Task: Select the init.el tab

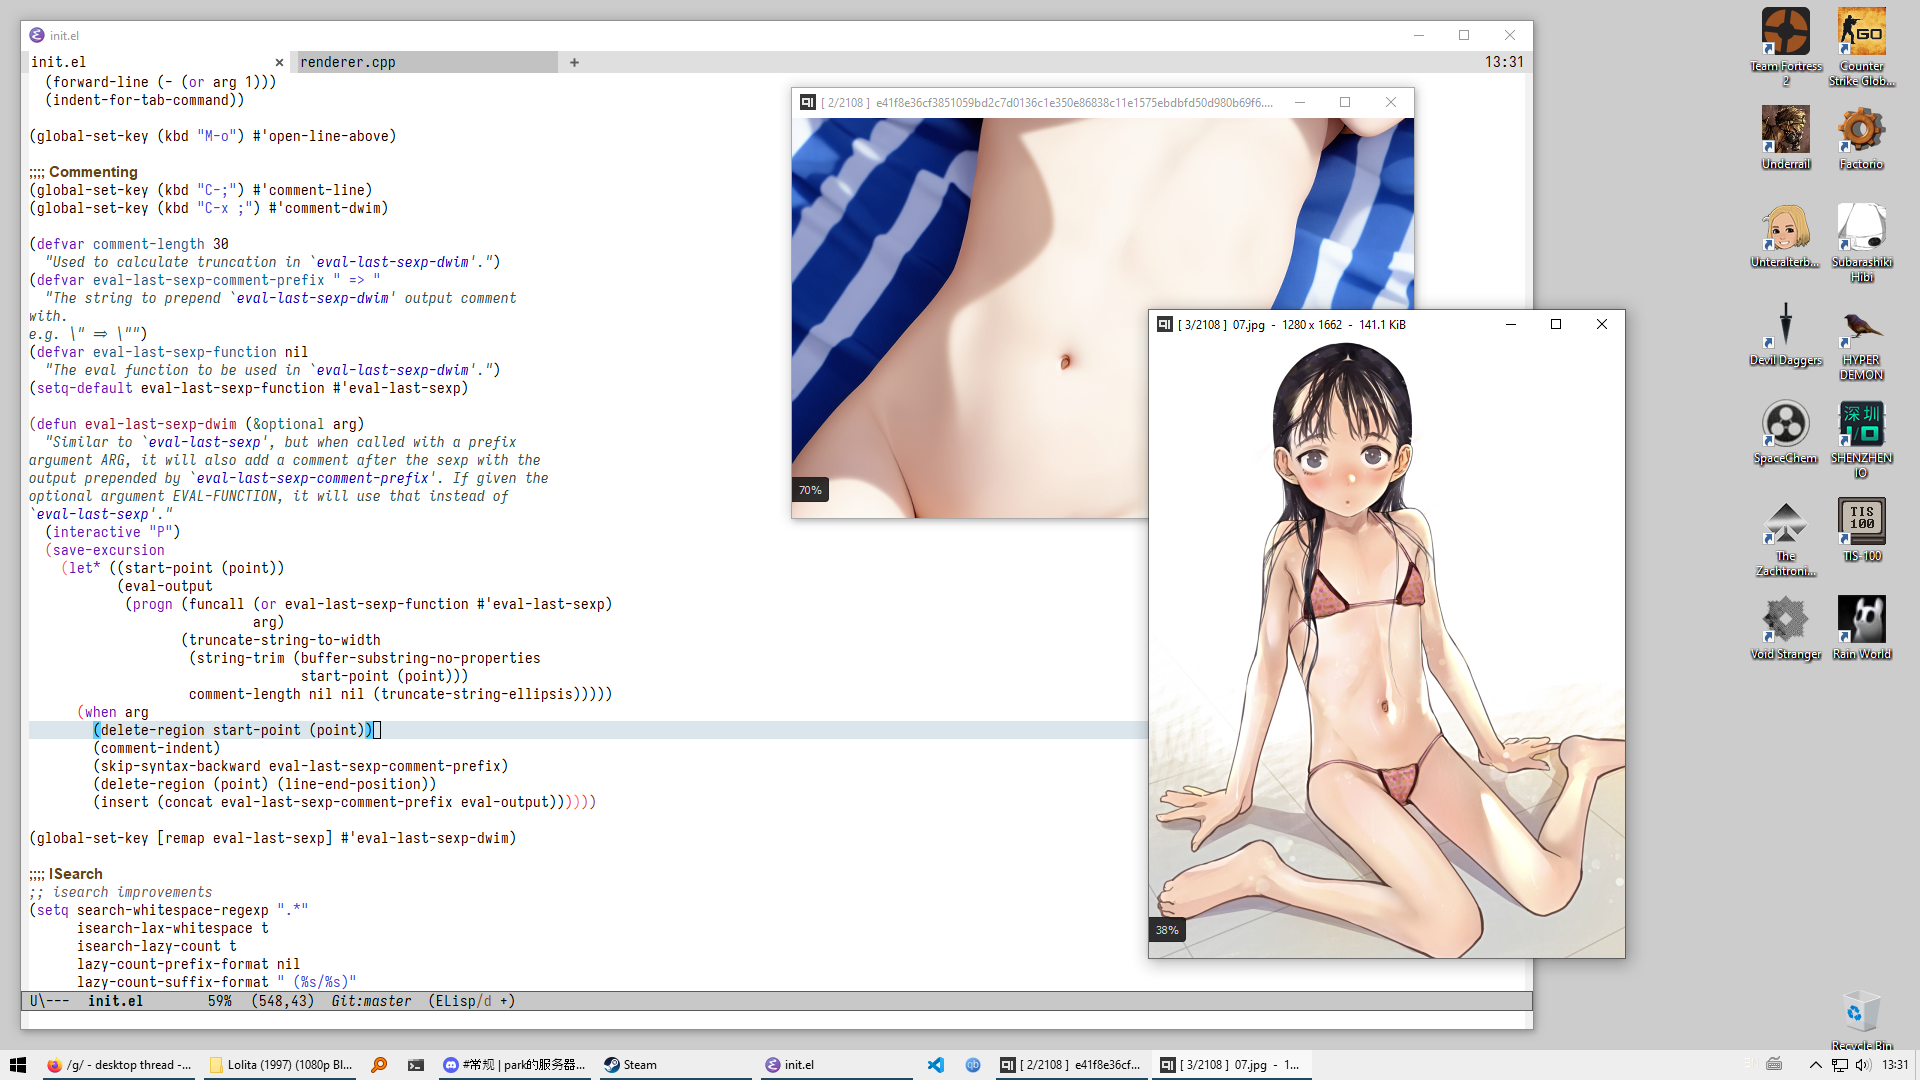Action: (x=59, y=62)
